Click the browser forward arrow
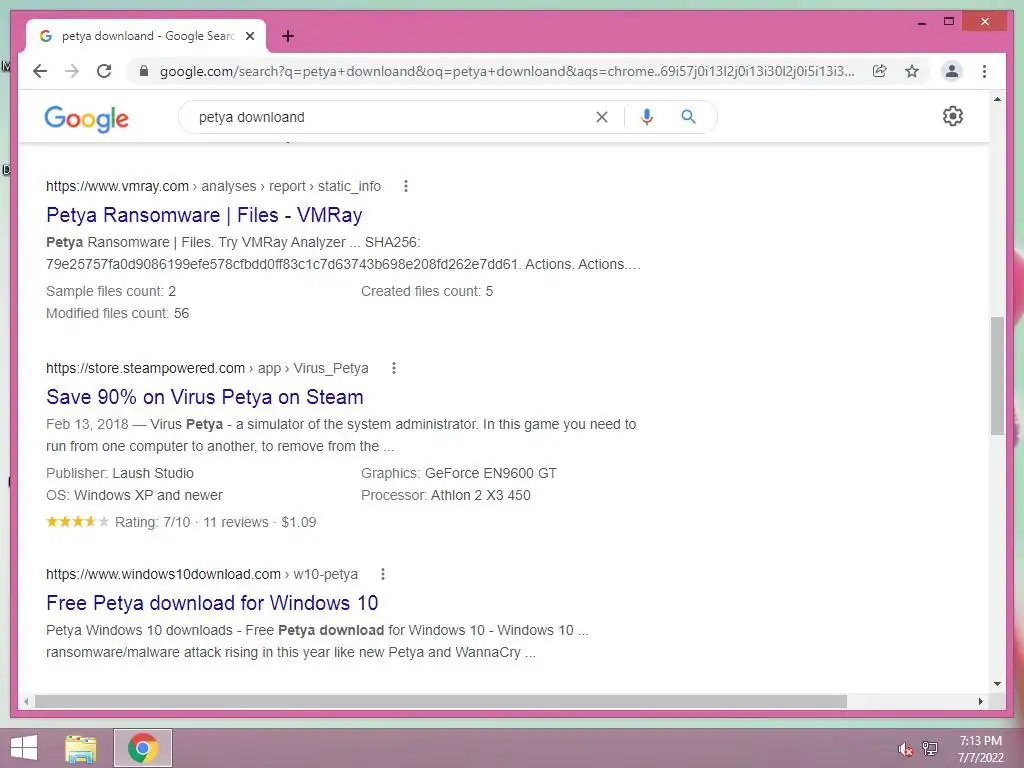 point(72,71)
